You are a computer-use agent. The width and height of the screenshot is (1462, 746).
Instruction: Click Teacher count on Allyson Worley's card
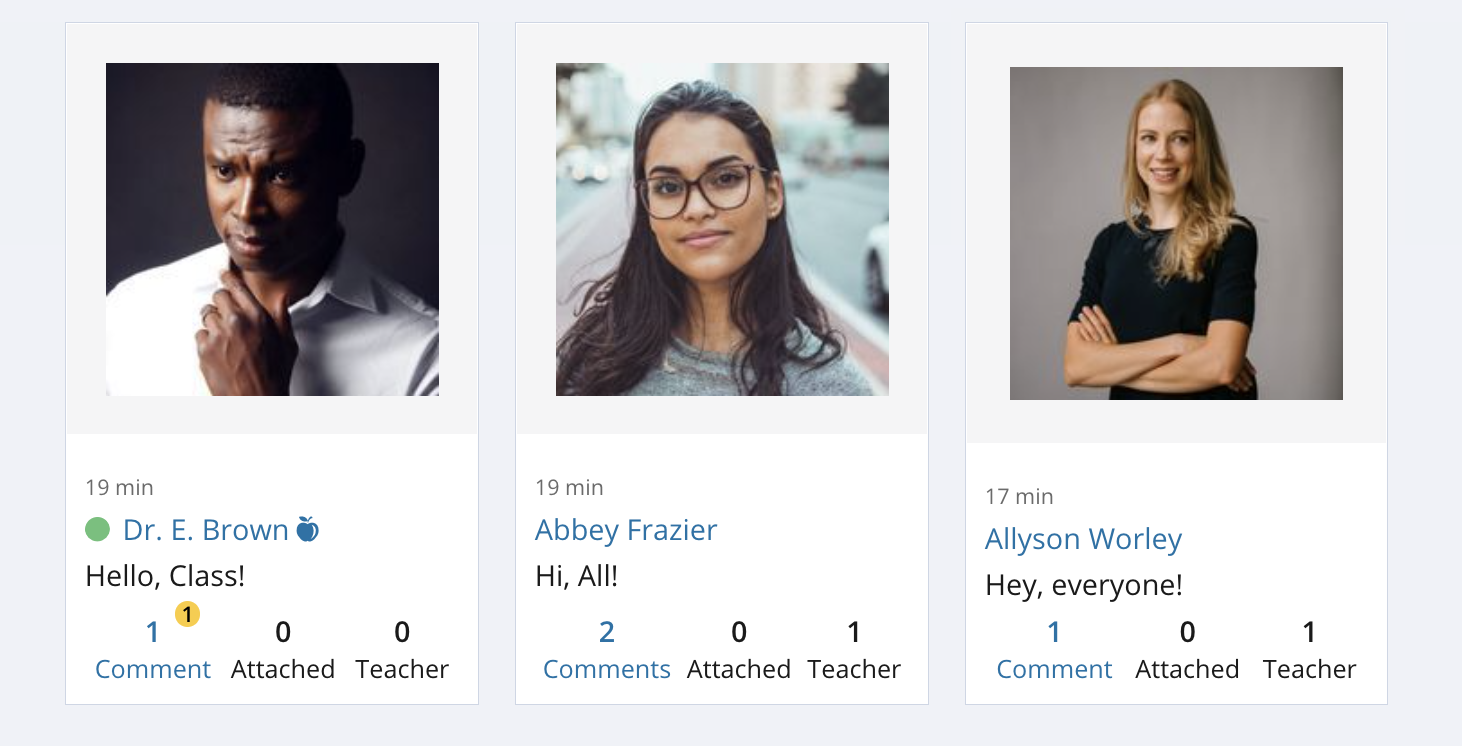point(1309,651)
